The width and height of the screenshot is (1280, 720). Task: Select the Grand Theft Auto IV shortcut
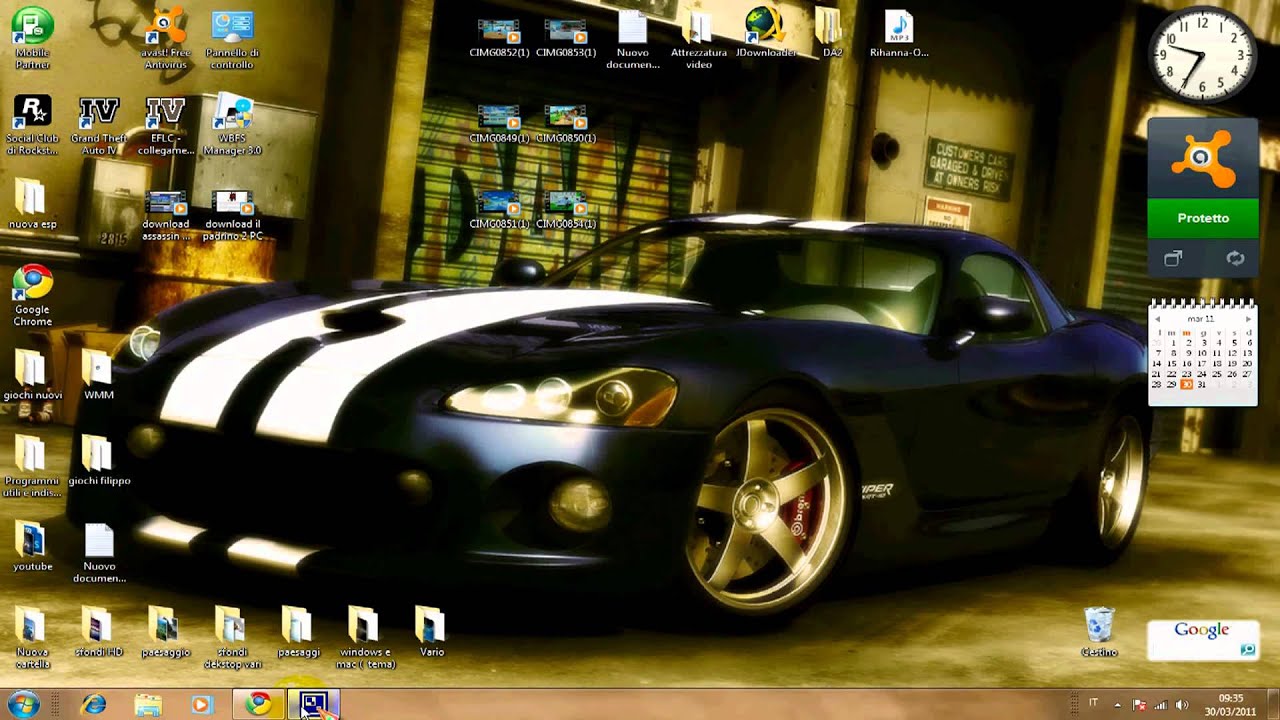[x=99, y=126]
